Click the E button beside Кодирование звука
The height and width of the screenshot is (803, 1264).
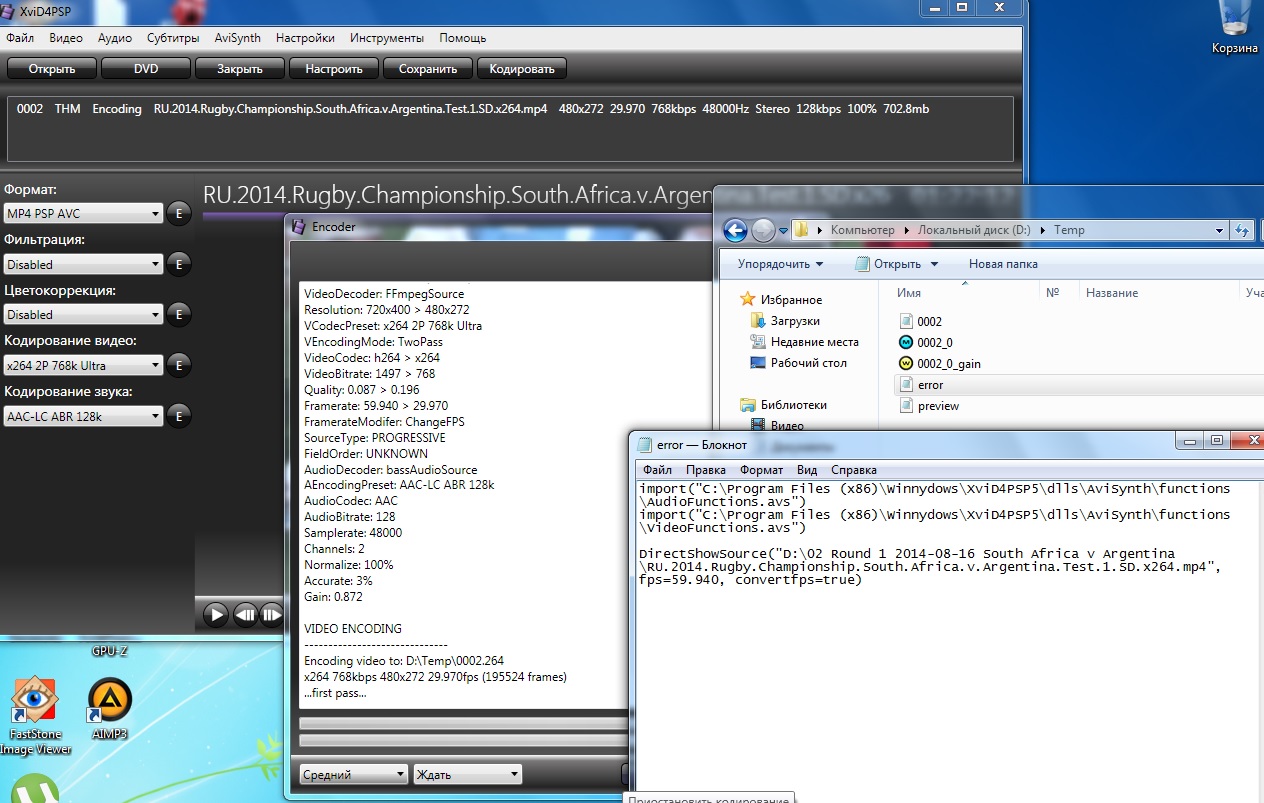[x=178, y=416]
